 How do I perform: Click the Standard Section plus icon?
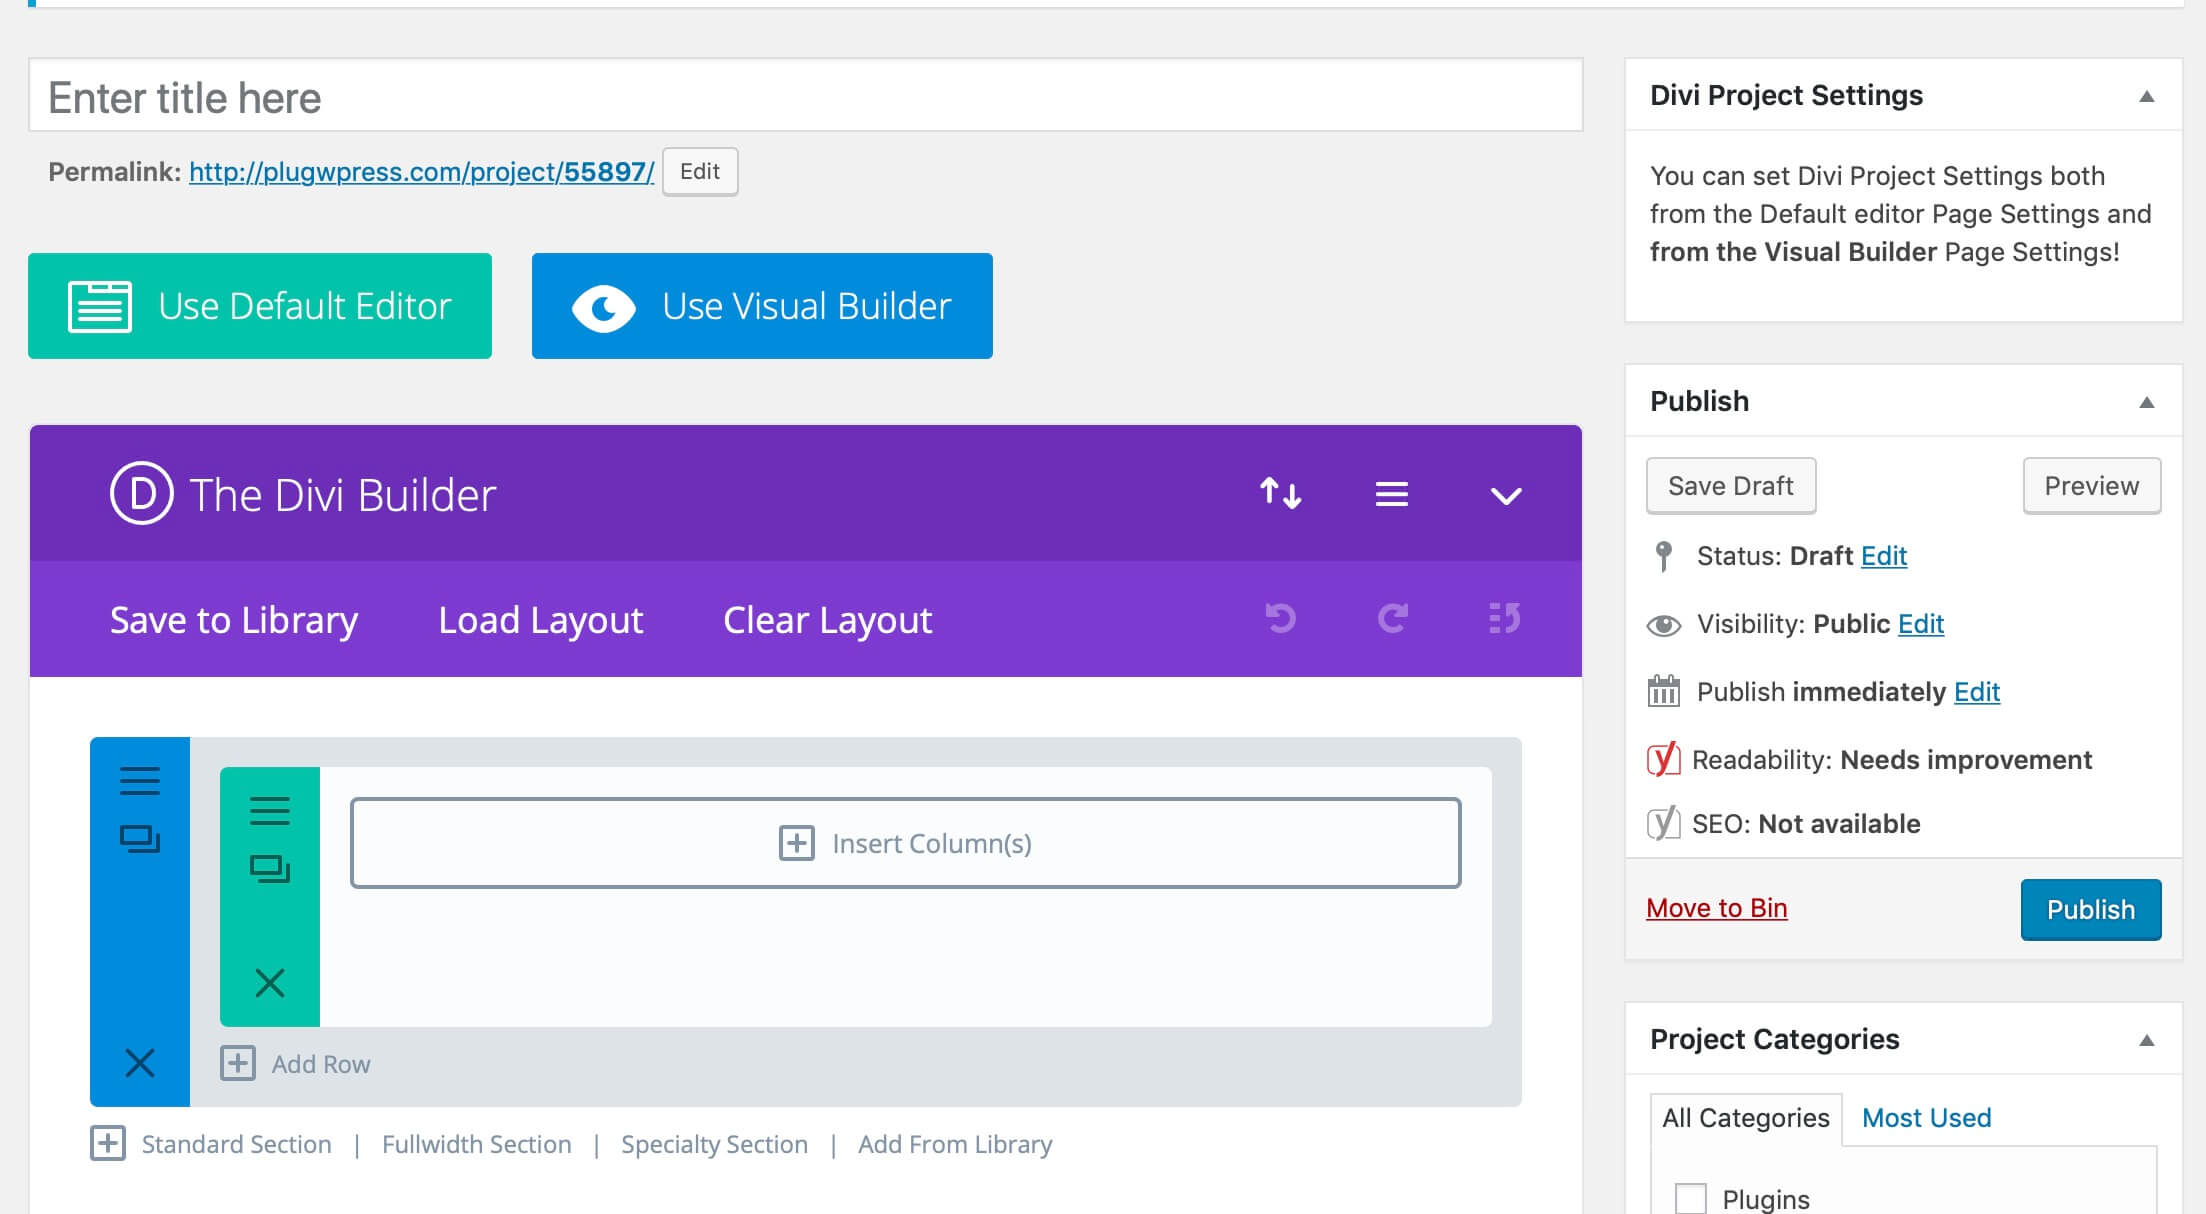pos(108,1143)
